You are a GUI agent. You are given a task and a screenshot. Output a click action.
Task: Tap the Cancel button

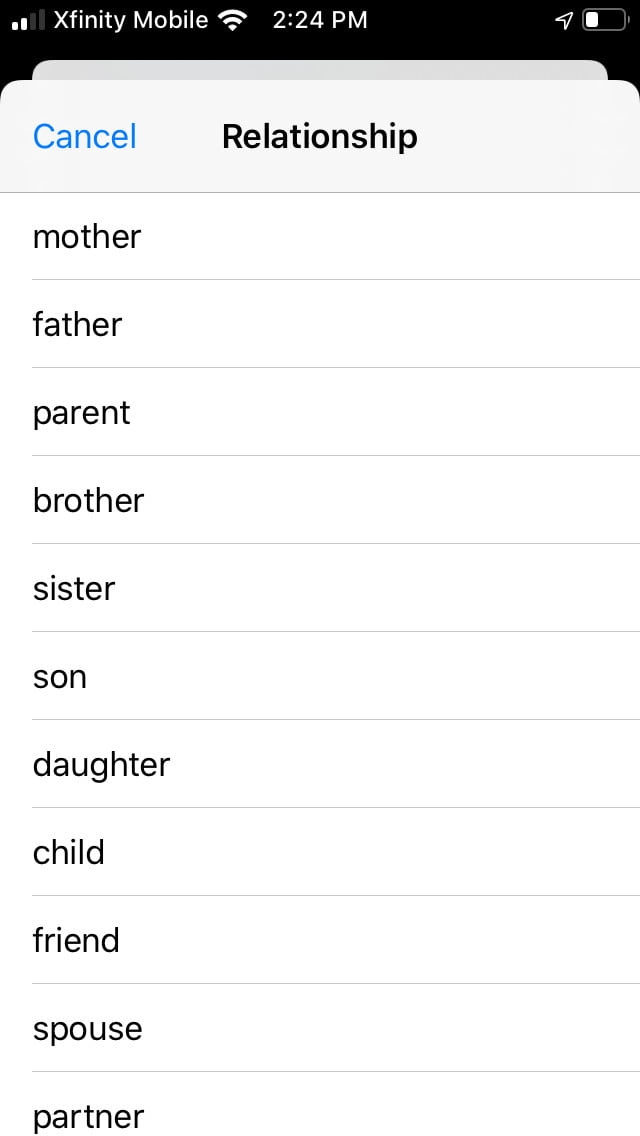tap(84, 136)
